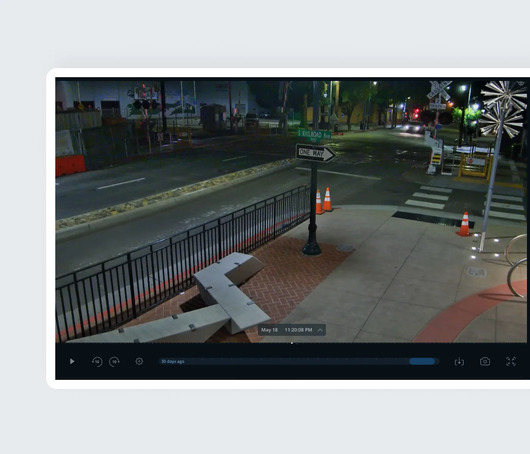Seek to the middle of timeline track

[x=299, y=361]
